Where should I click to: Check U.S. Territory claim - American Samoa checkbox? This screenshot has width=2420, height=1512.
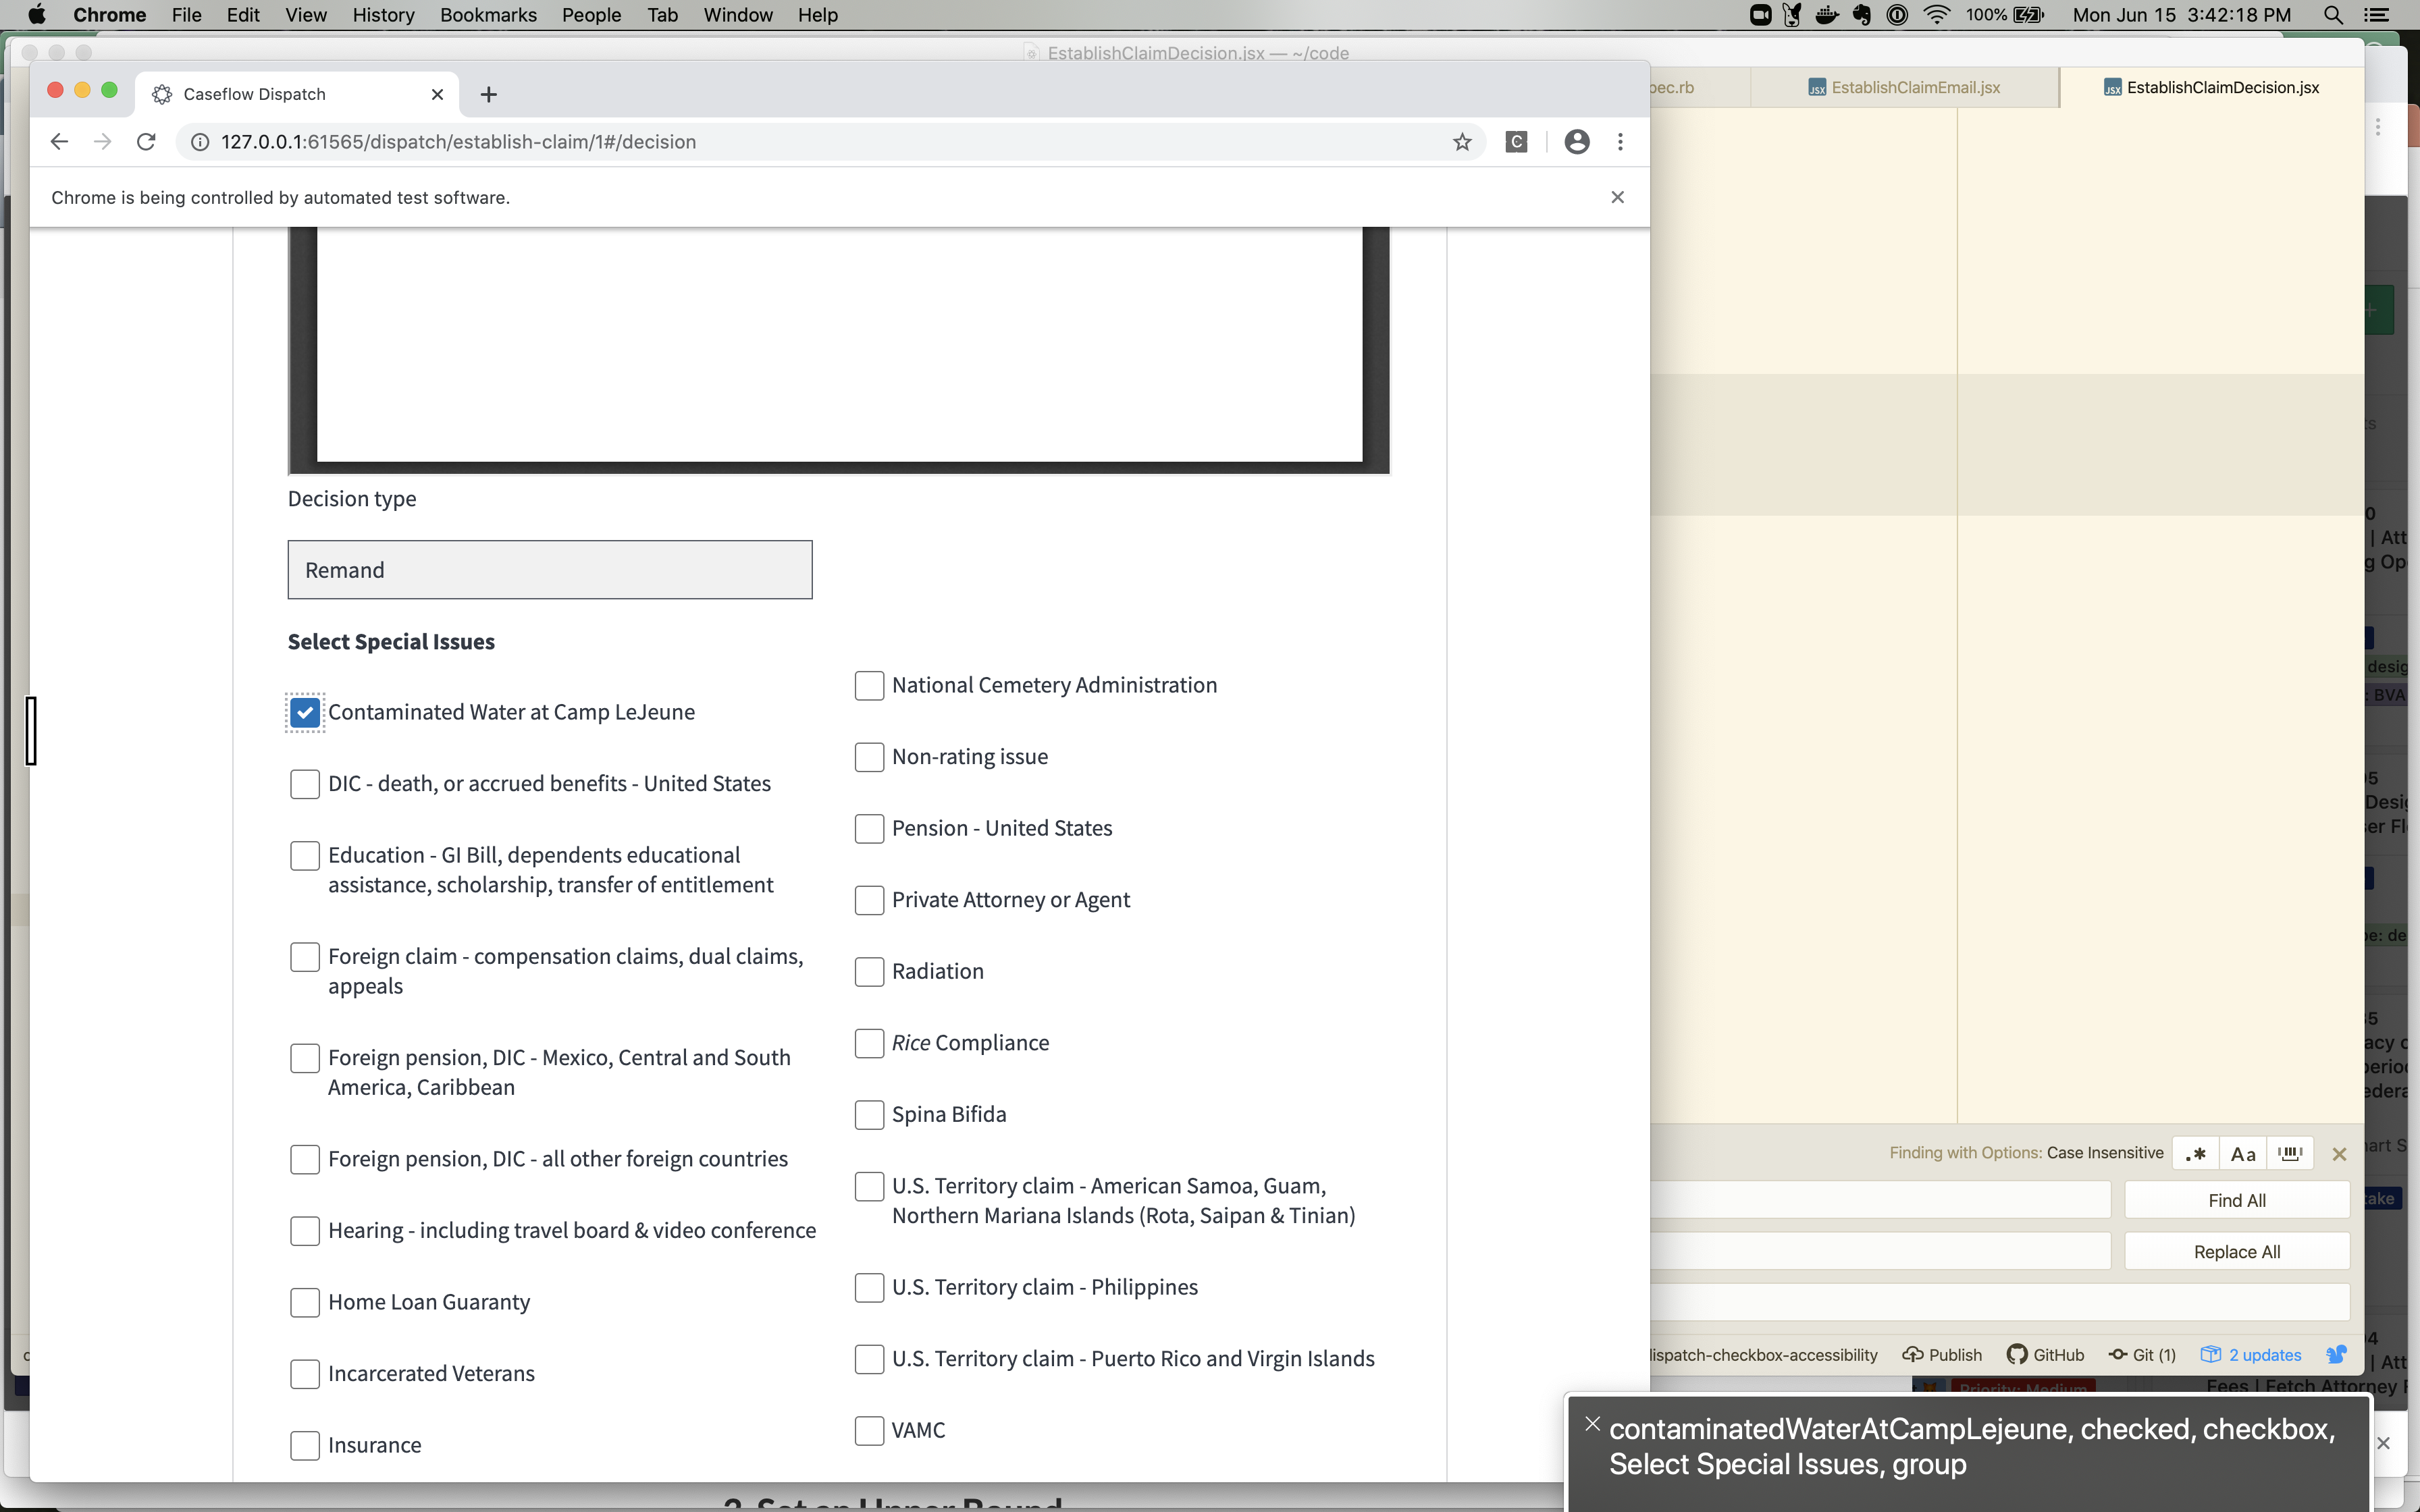(869, 1187)
